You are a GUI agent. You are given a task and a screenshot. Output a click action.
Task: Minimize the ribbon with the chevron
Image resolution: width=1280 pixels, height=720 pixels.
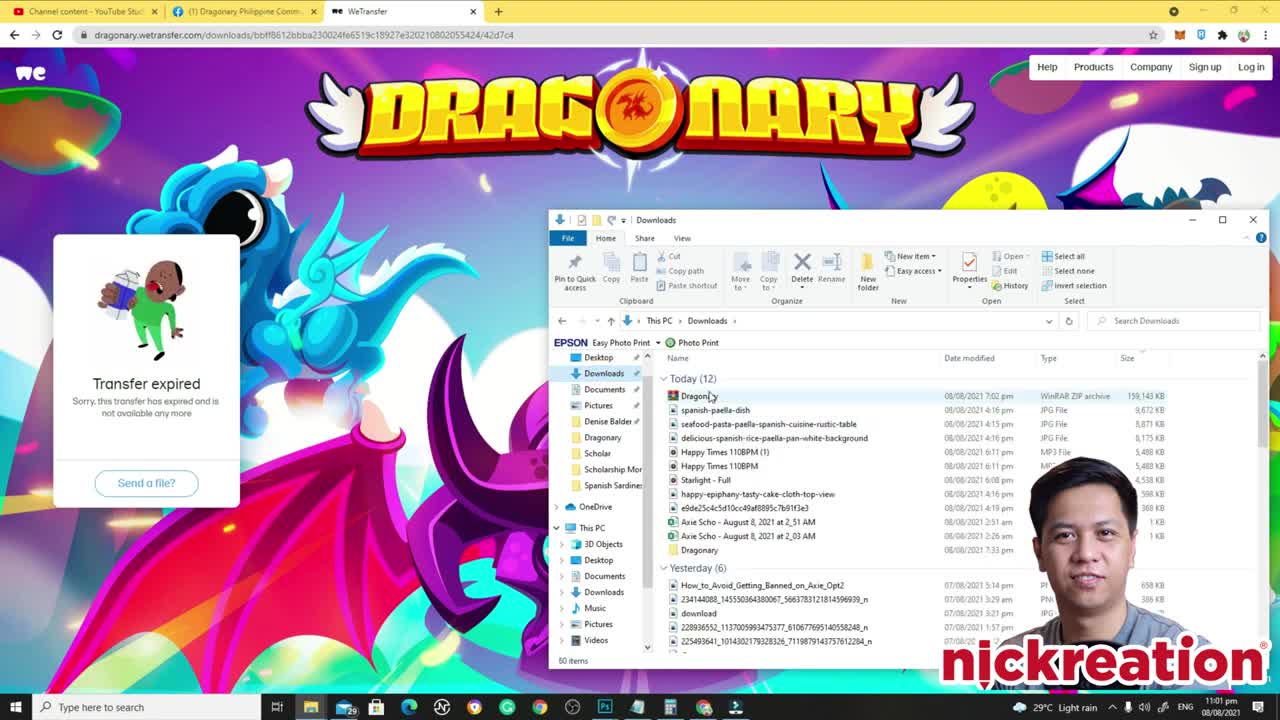click(x=1247, y=238)
